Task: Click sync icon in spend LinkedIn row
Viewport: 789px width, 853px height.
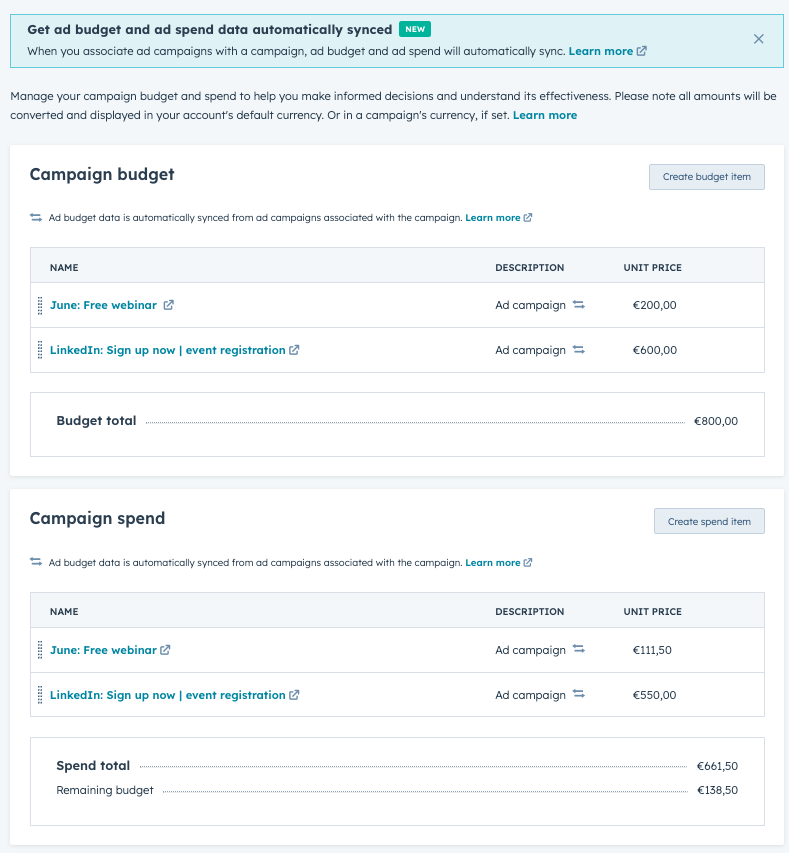Action: 579,694
